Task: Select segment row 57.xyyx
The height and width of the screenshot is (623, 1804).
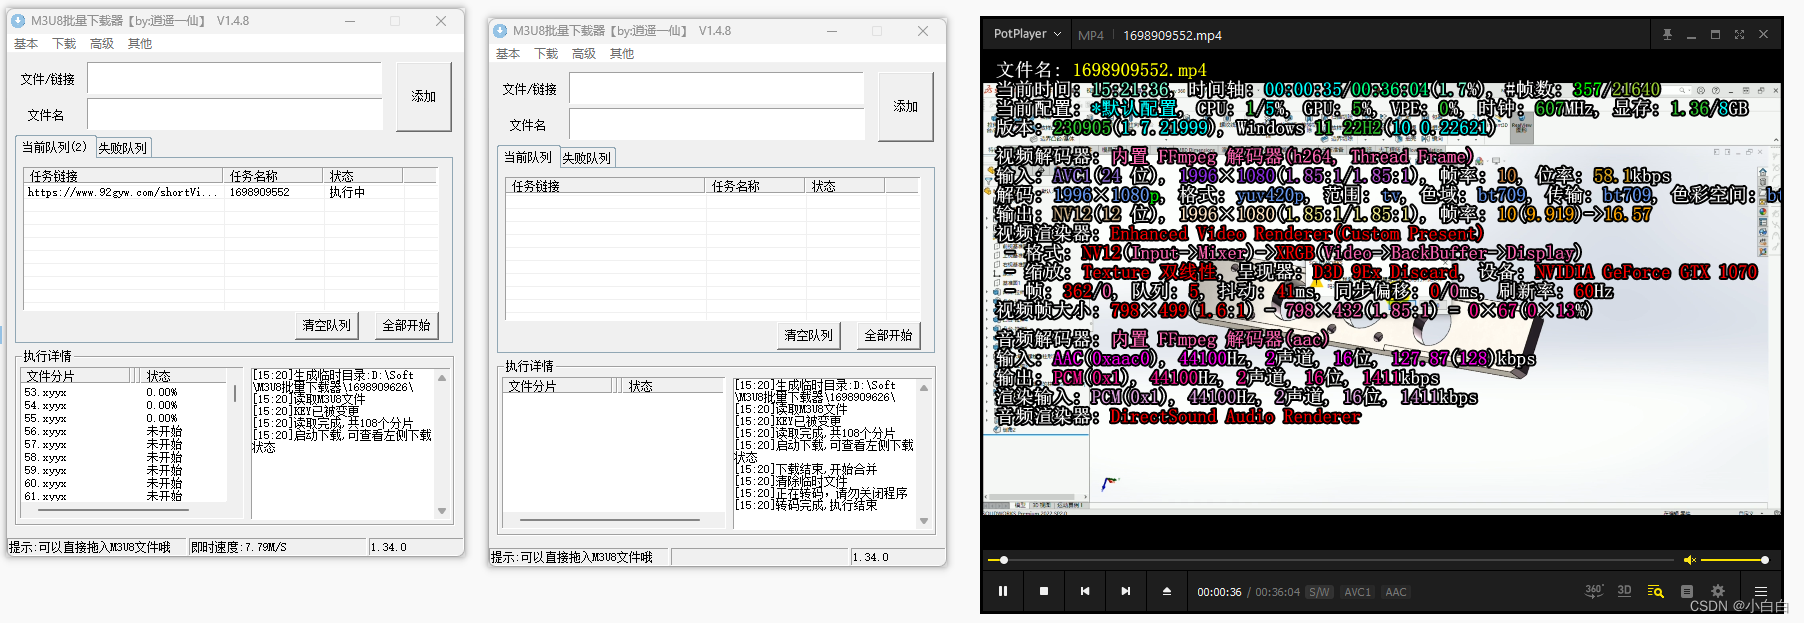Action: (125, 445)
